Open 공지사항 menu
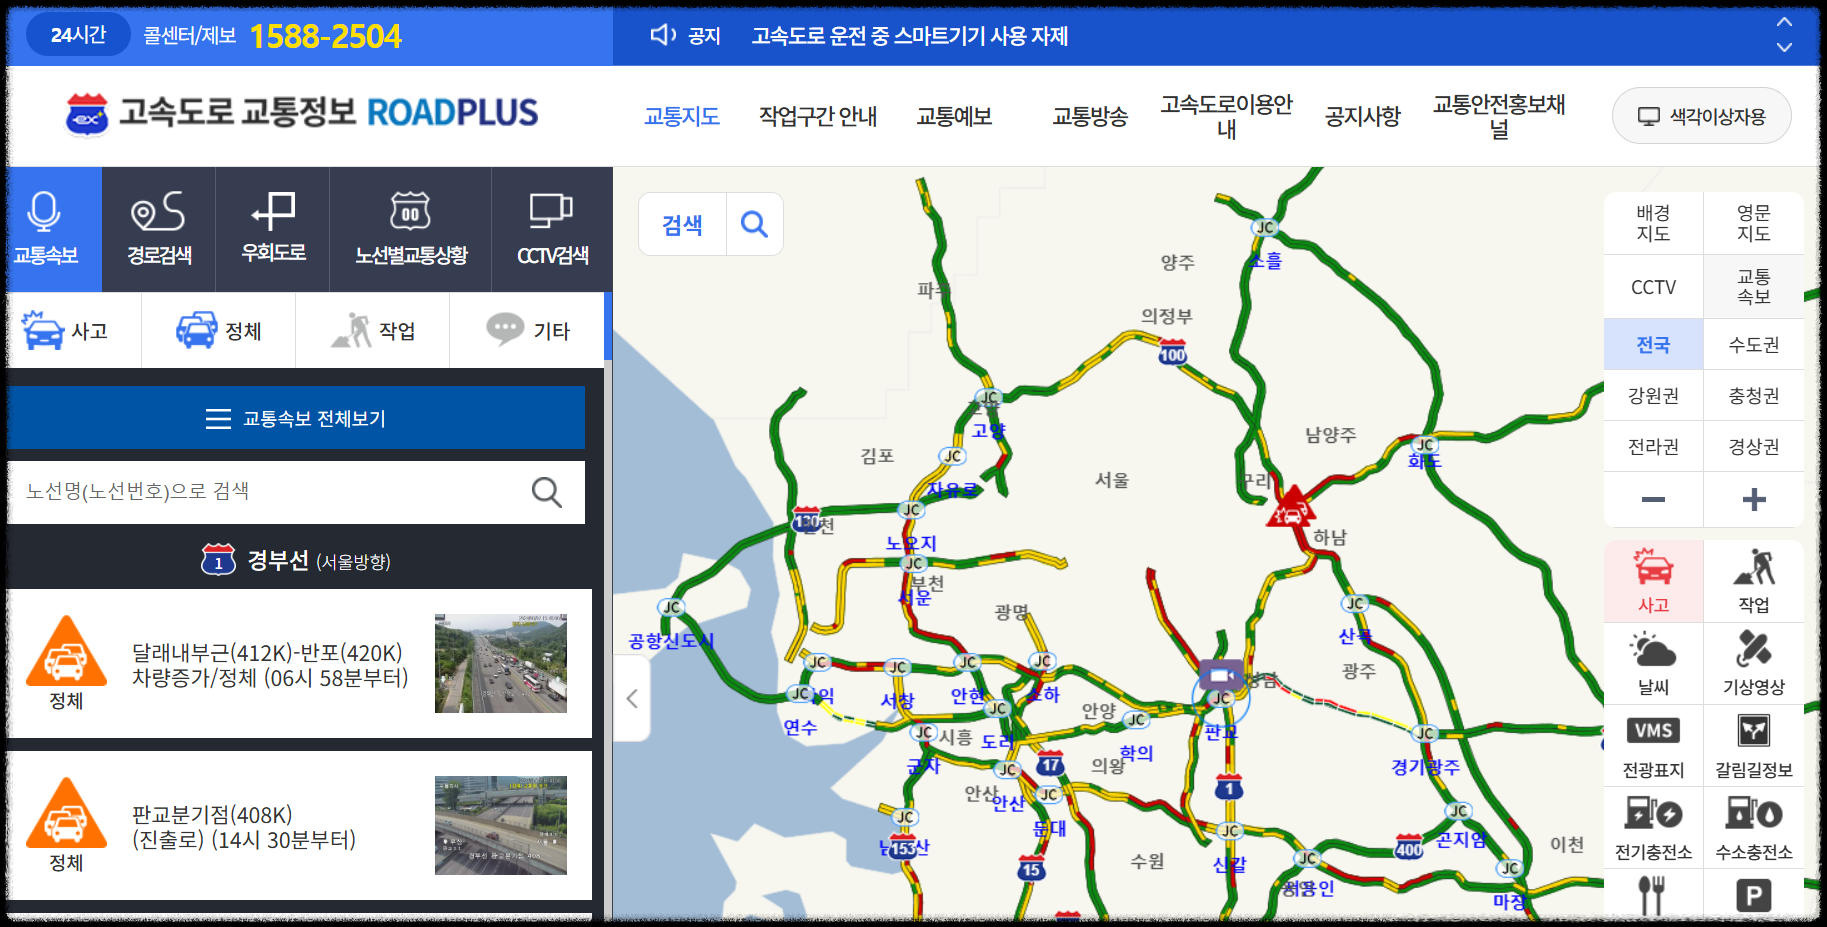 pyautogui.click(x=1363, y=116)
